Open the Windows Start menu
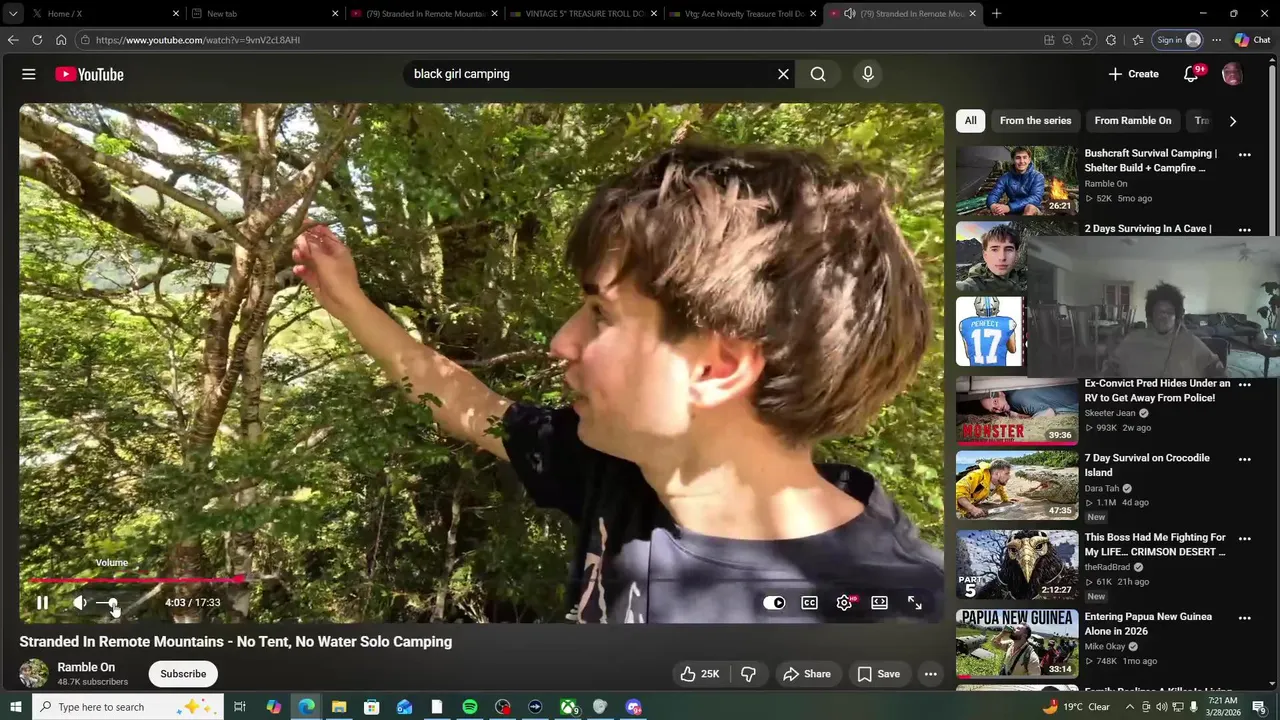The width and height of the screenshot is (1280, 720). click(15, 707)
